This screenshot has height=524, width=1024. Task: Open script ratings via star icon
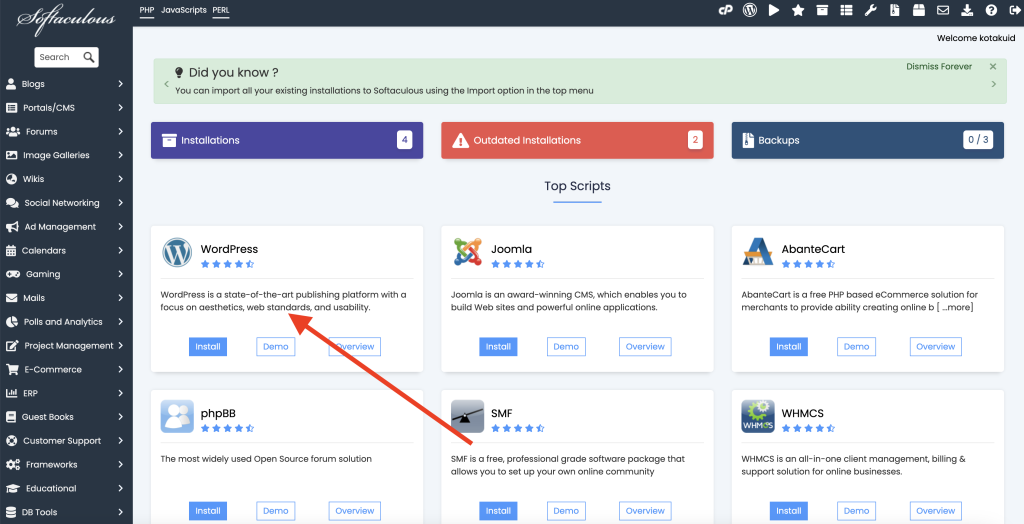coord(797,10)
